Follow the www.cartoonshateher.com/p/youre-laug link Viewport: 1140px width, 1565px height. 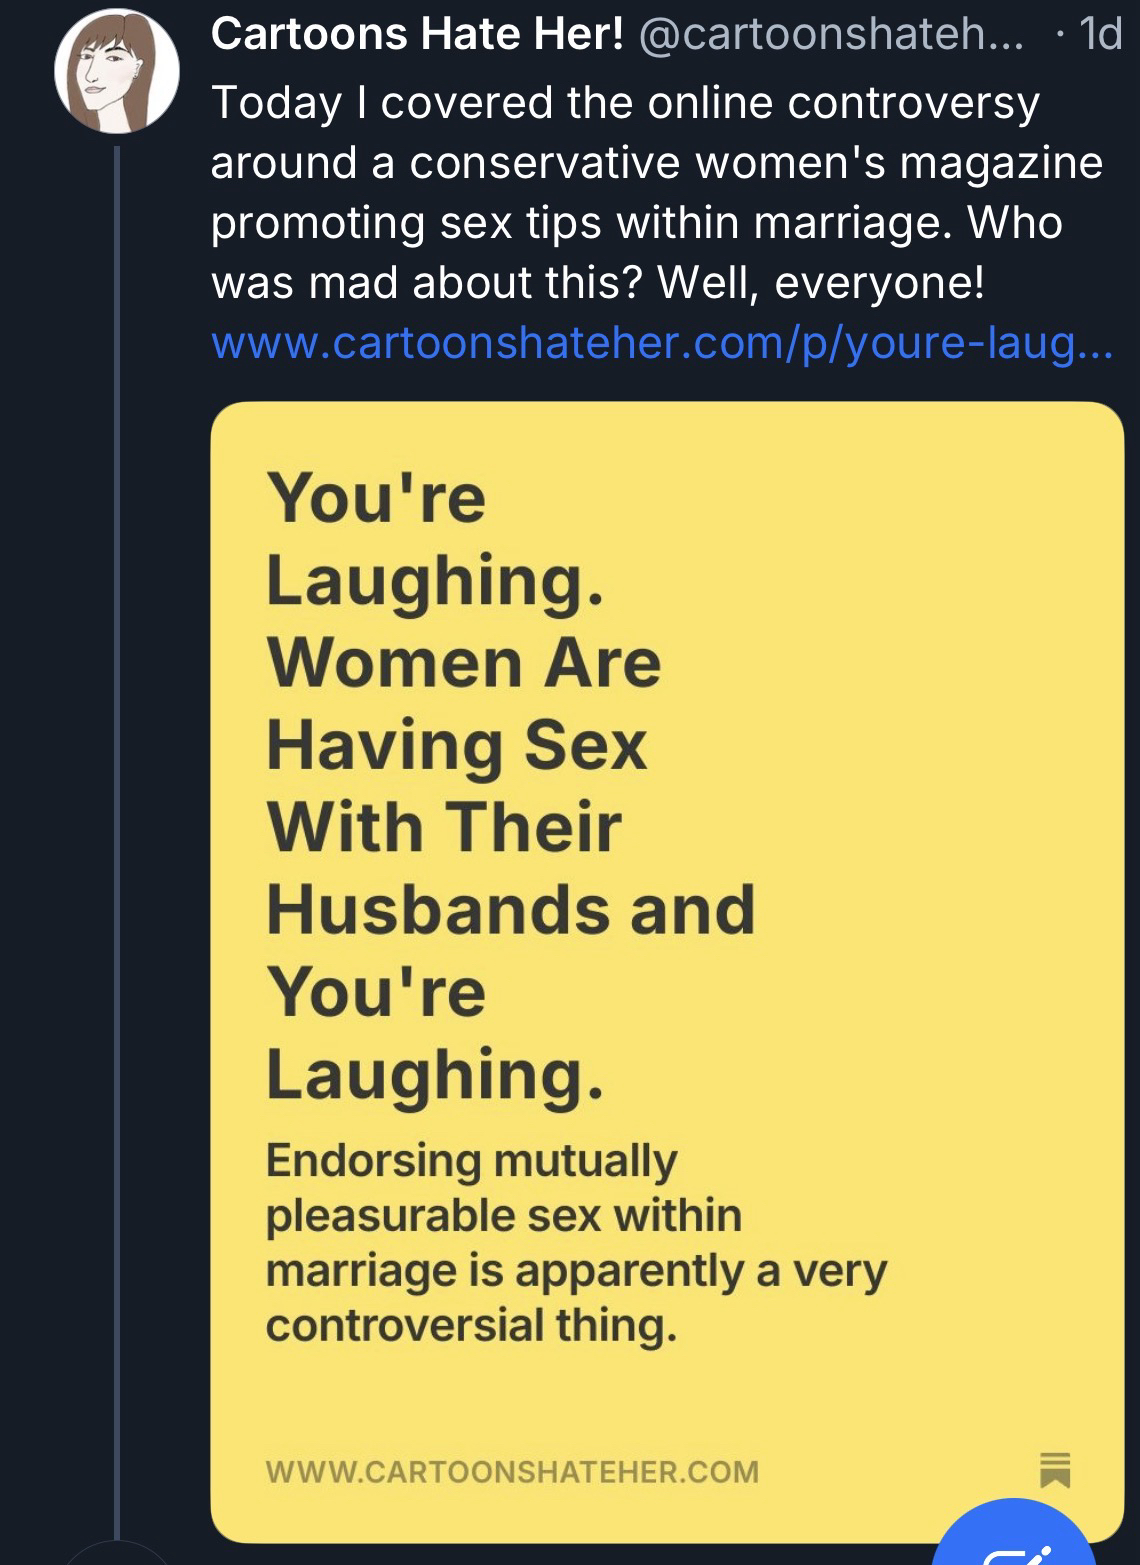tap(661, 343)
